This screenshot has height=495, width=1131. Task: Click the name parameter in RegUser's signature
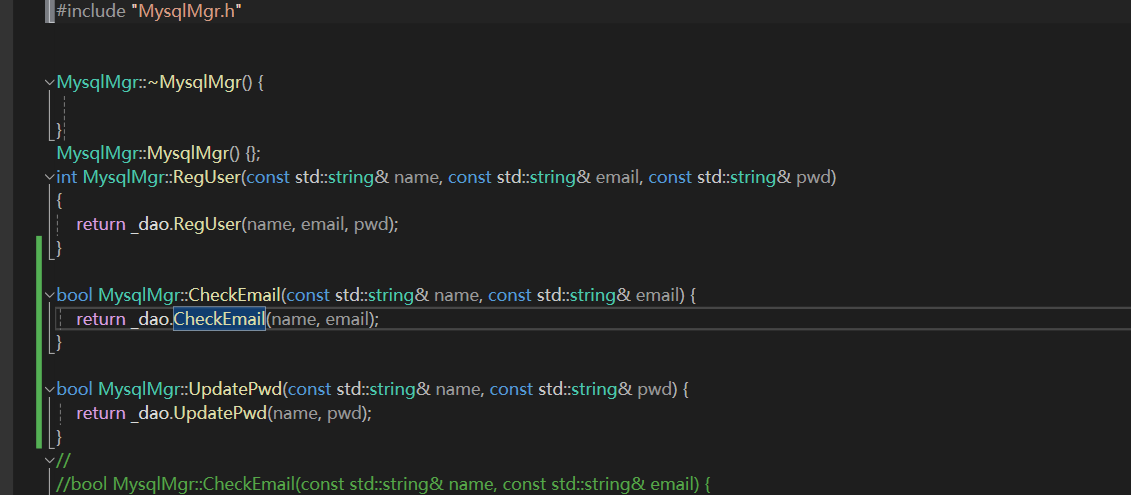tap(416, 177)
